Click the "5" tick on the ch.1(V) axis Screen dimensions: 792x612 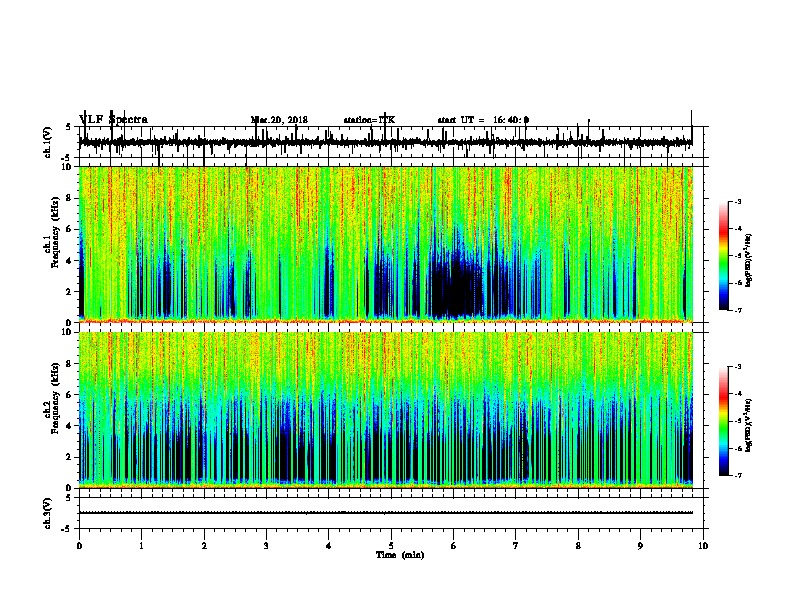tap(68, 127)
